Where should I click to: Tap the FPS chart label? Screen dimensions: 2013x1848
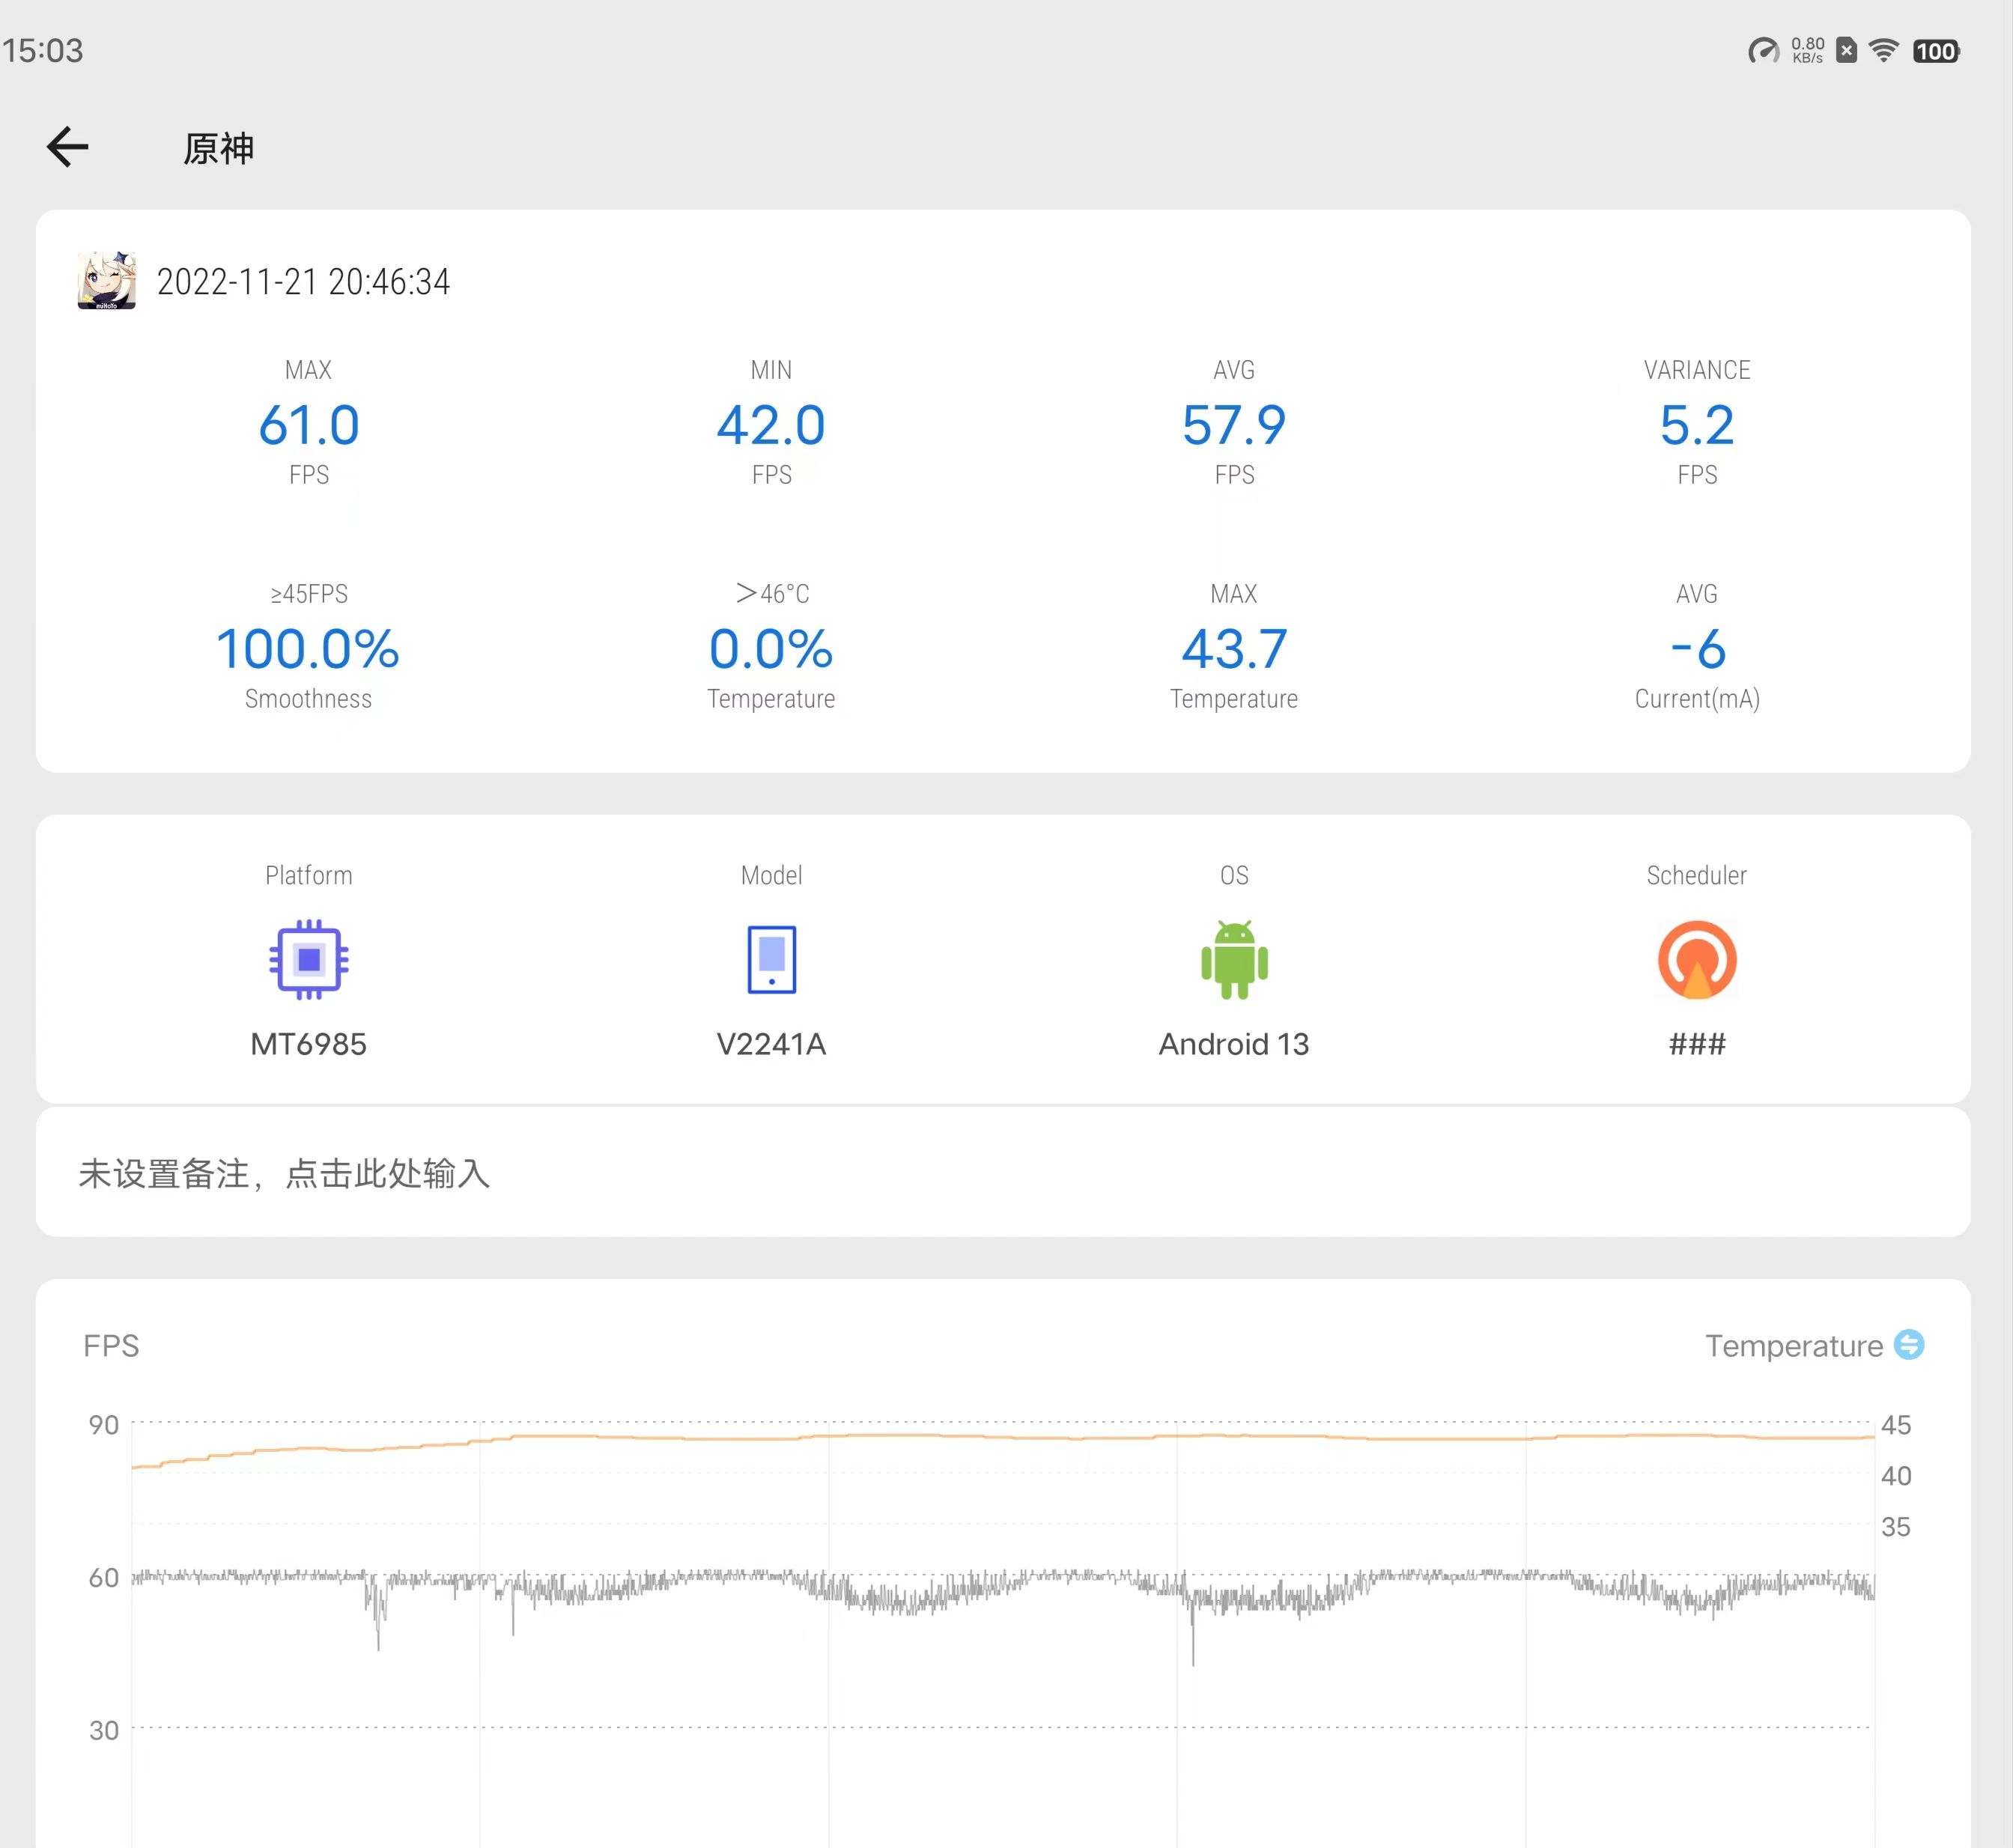click(111, 1346)
